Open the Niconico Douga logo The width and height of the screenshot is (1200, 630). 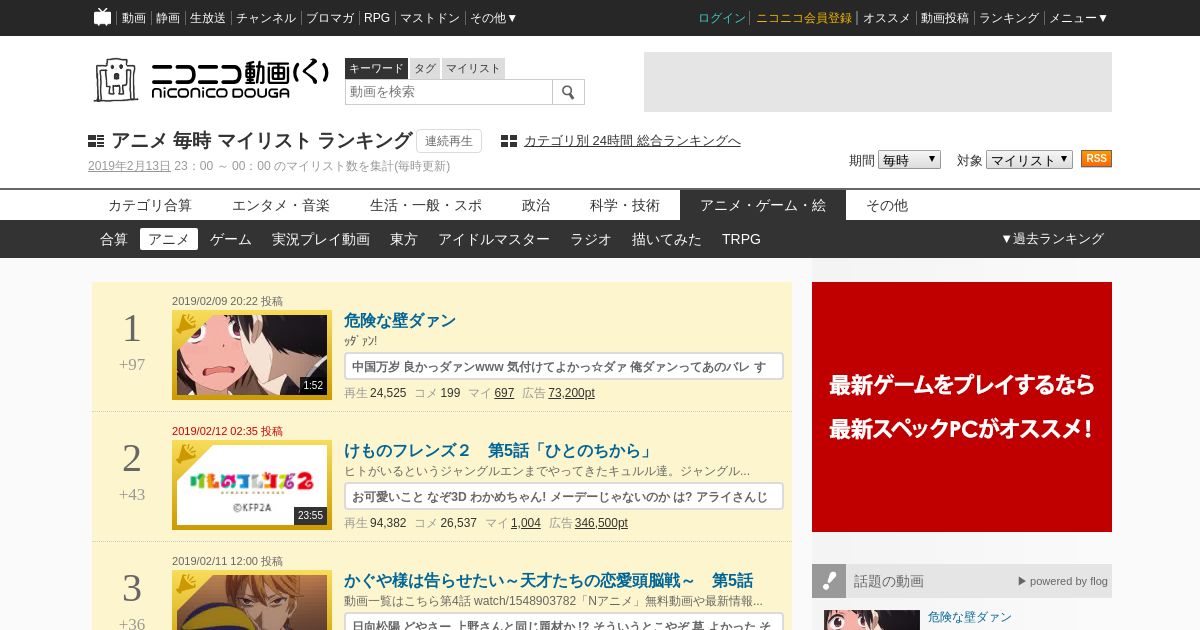coord(211,79)
